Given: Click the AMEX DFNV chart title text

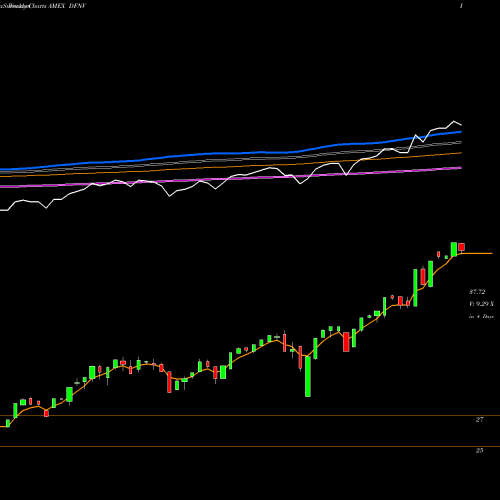Looking at the screenshot, I should pyautogui.click(x=67, y=6).
